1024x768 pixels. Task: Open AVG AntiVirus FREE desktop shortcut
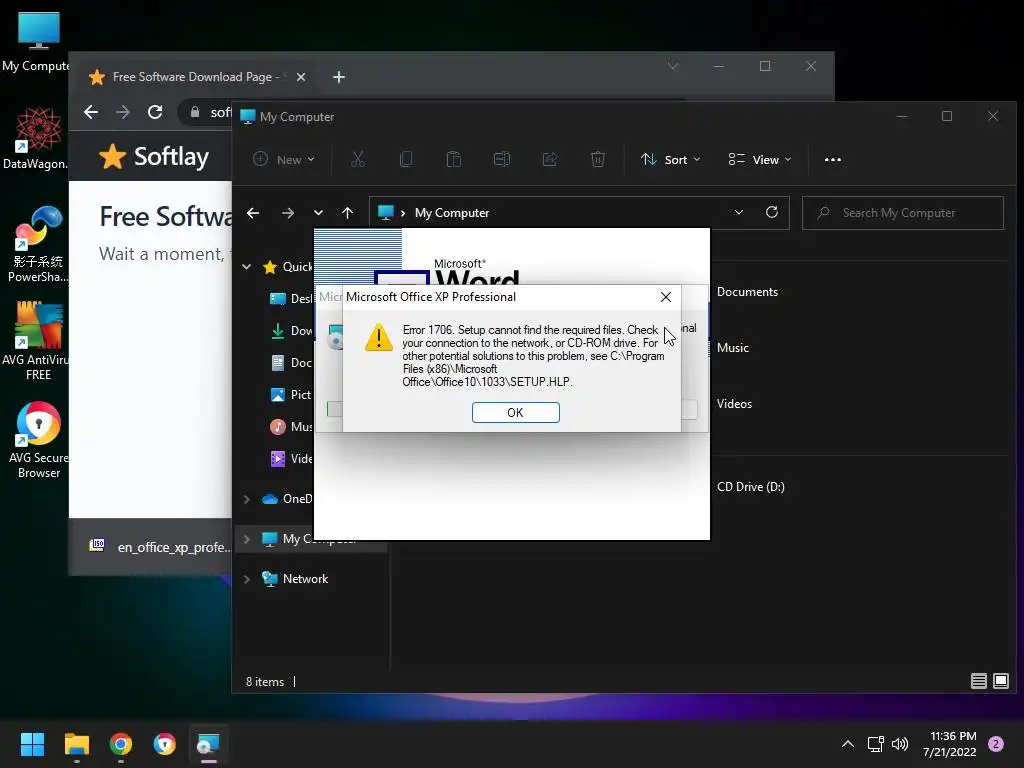pos(37,342)
